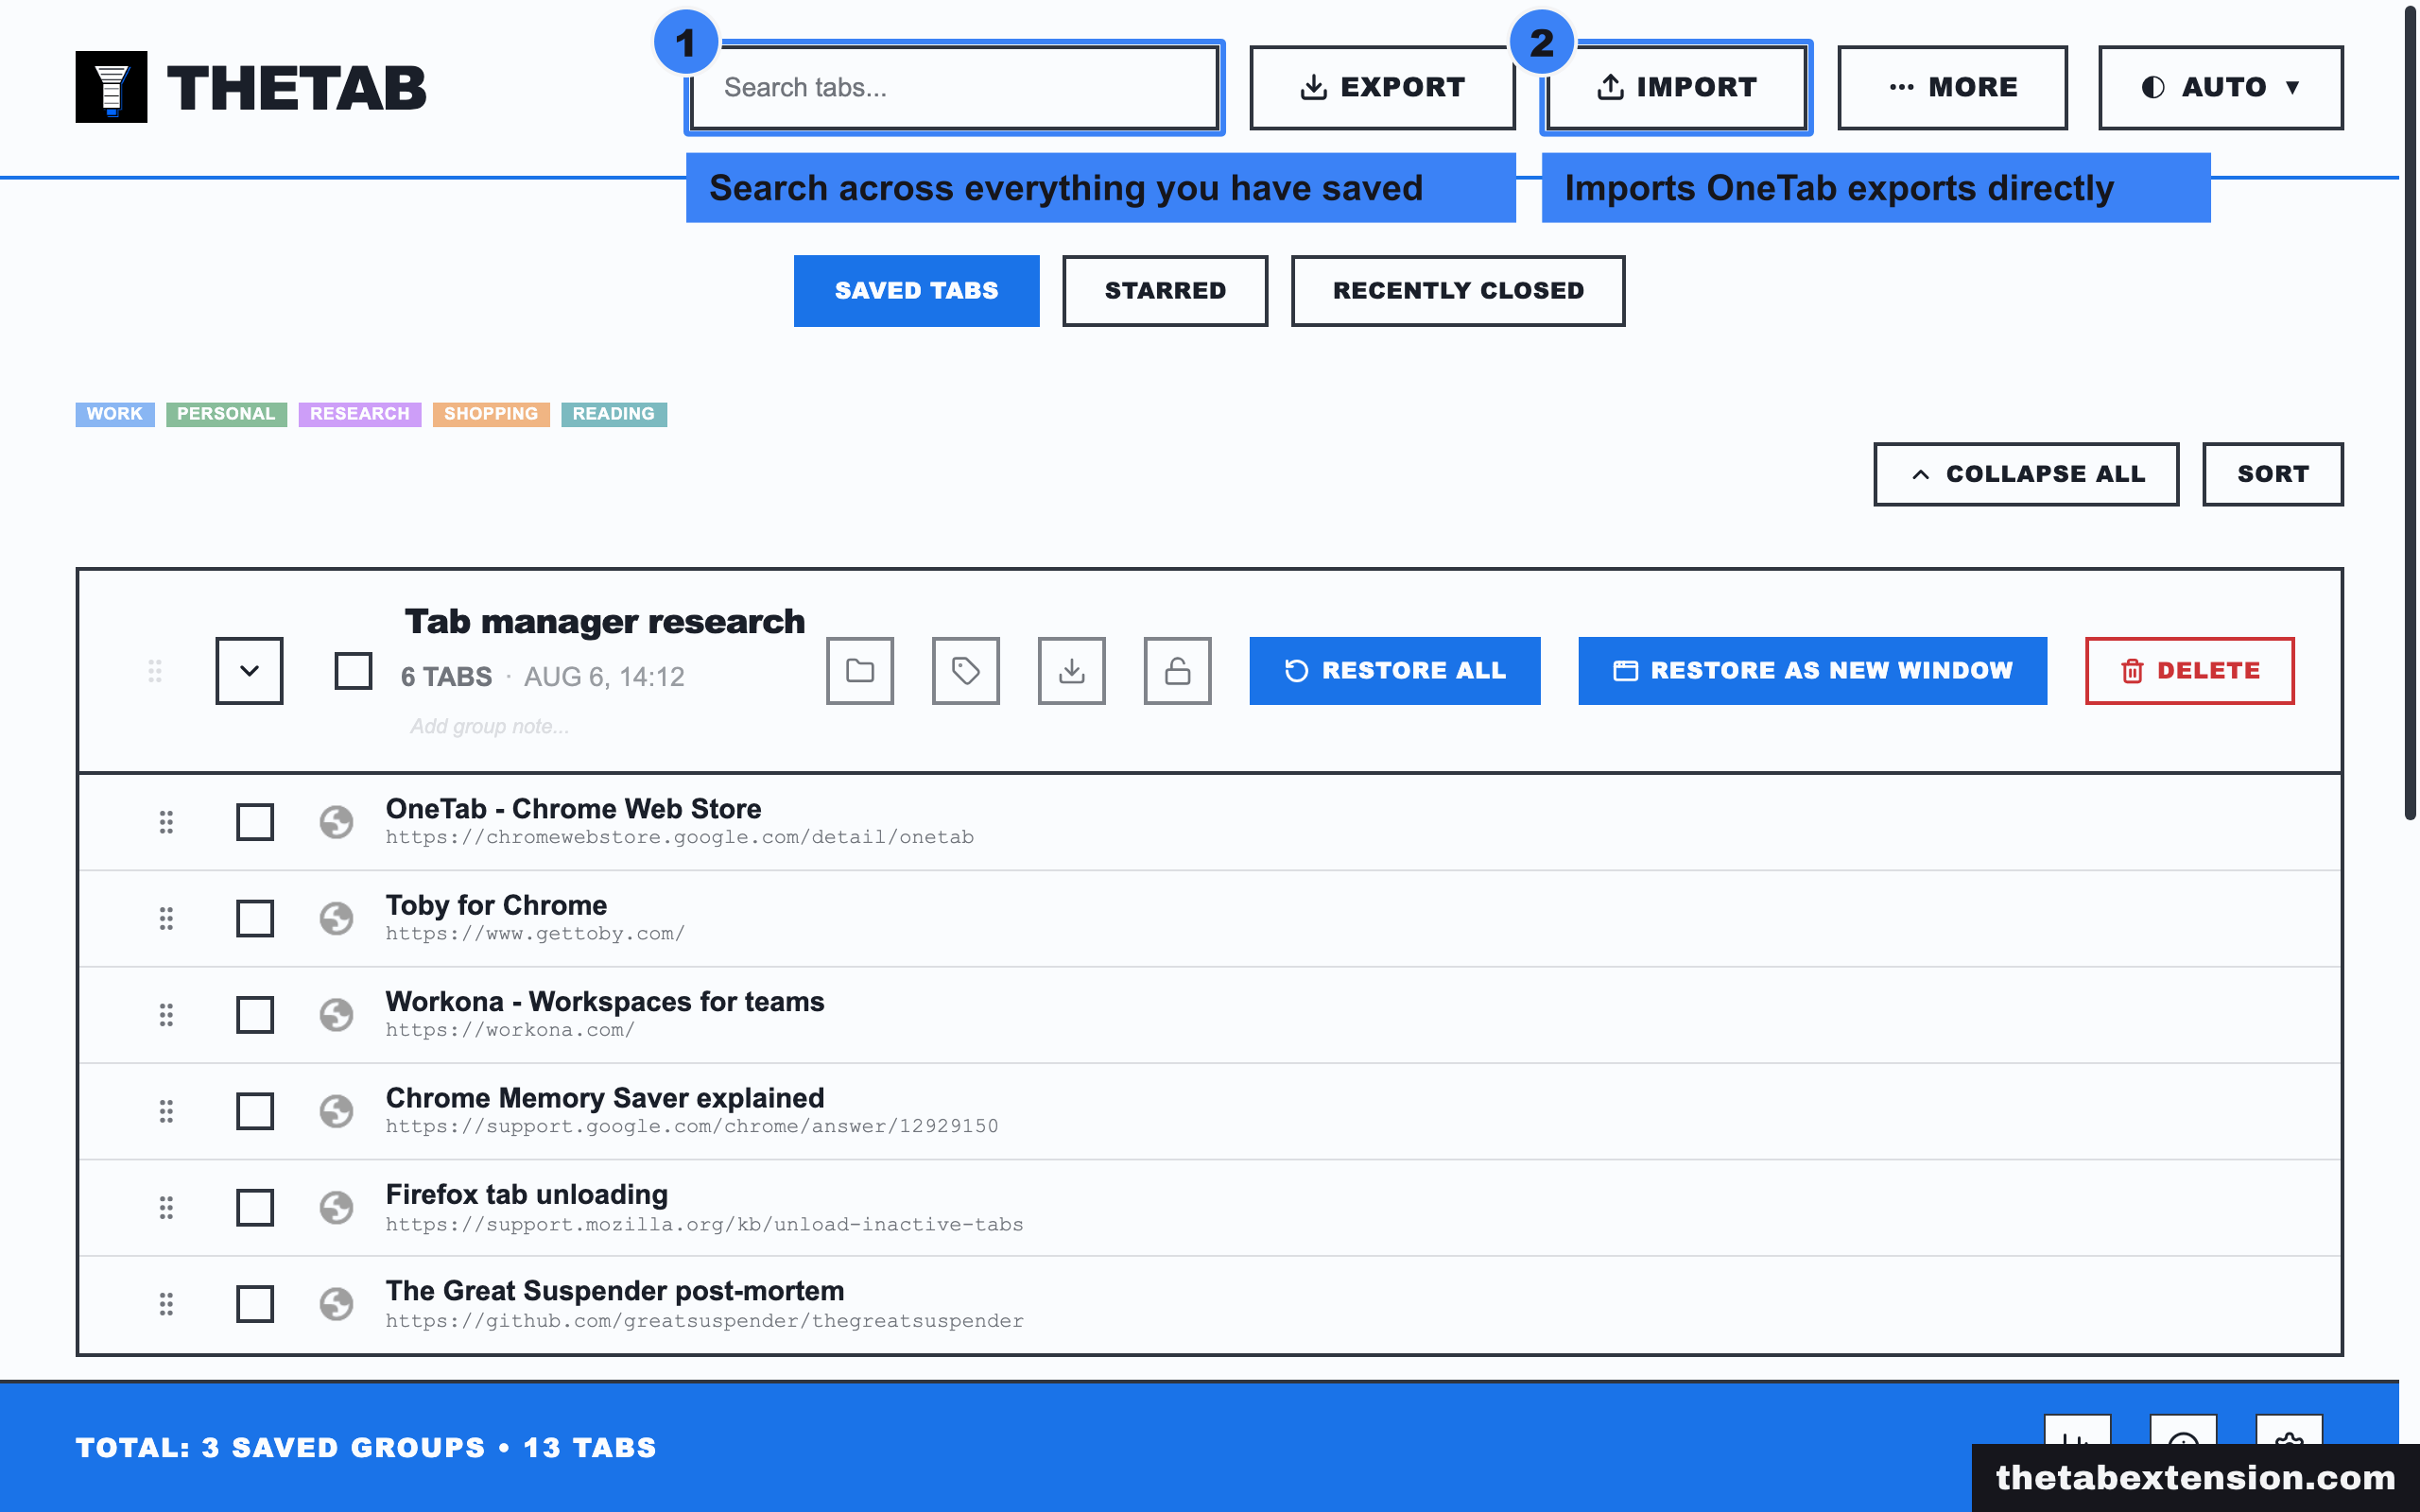2420x1512 pixels.
Task: Click the tag icon on Tab manager research group
Action: click(966, 670)
